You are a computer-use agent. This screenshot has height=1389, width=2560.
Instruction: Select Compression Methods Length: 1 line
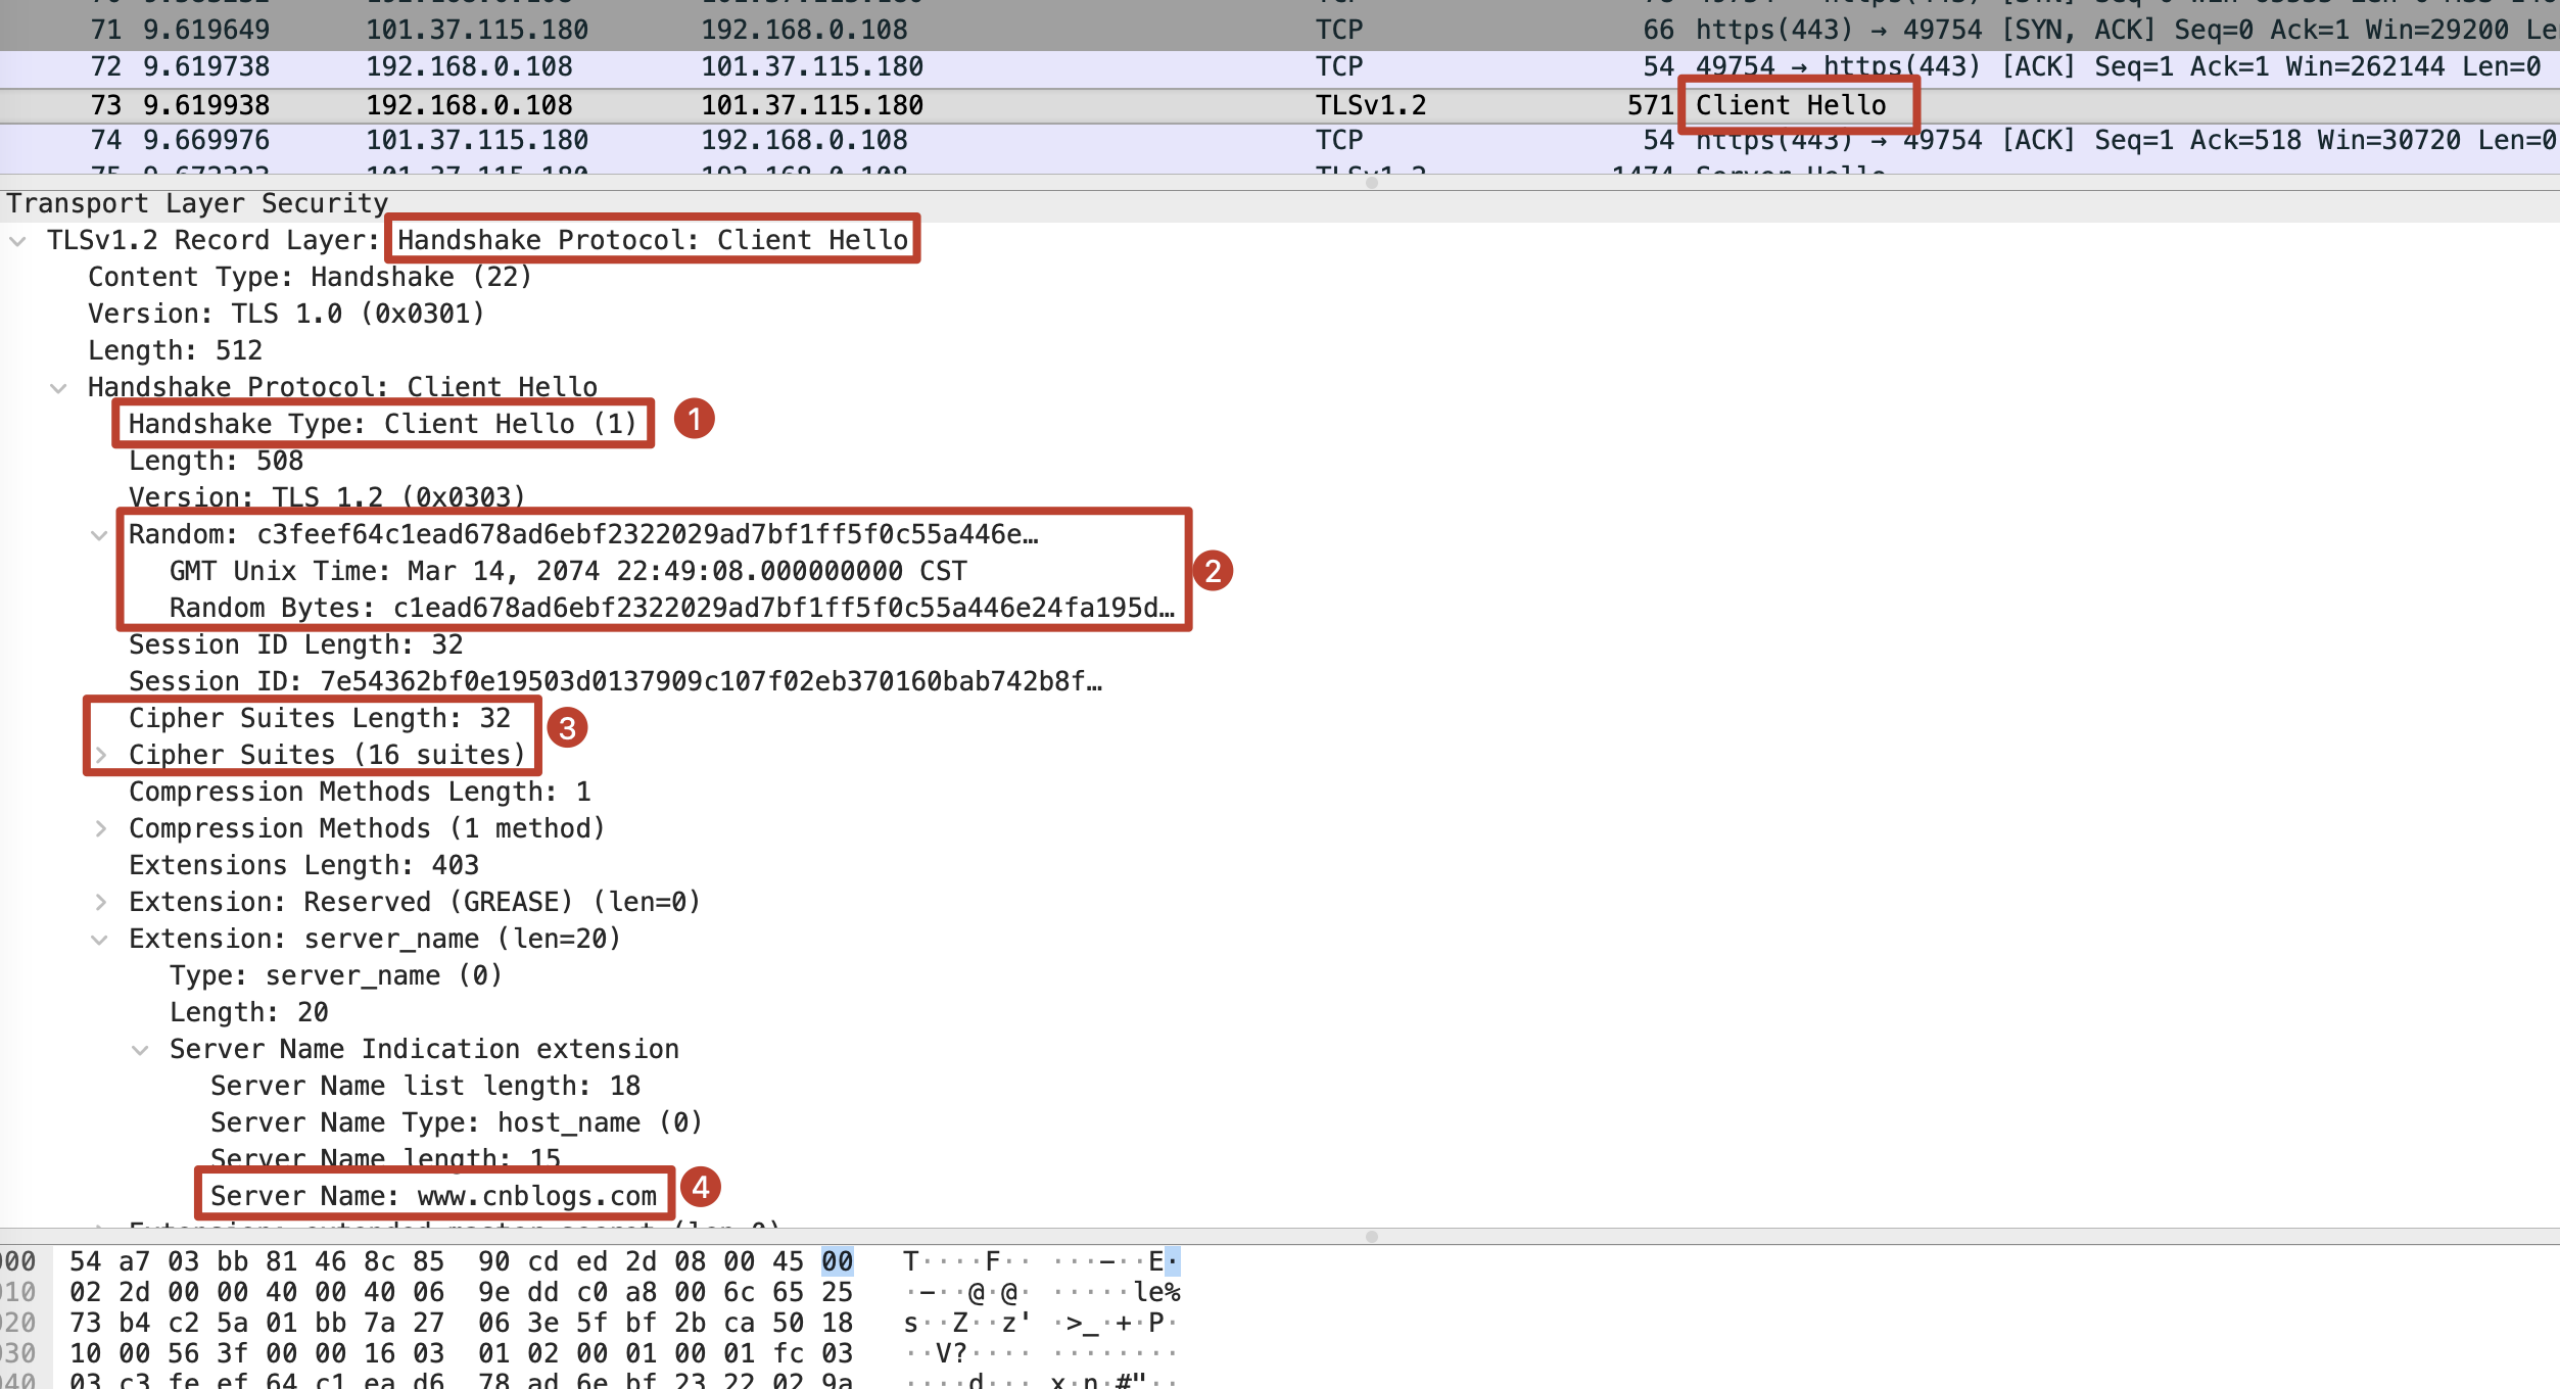[360, 792]
